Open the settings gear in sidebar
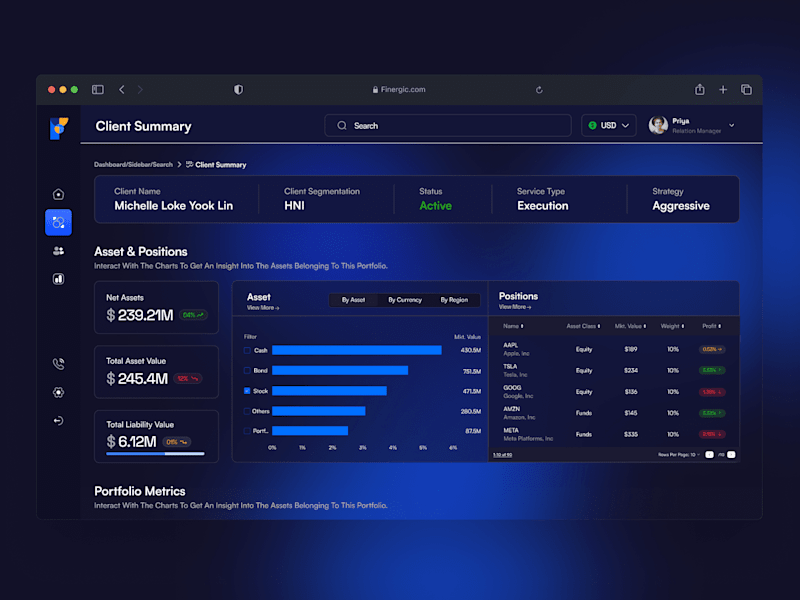800x600 pixels. tap(58, 392)
